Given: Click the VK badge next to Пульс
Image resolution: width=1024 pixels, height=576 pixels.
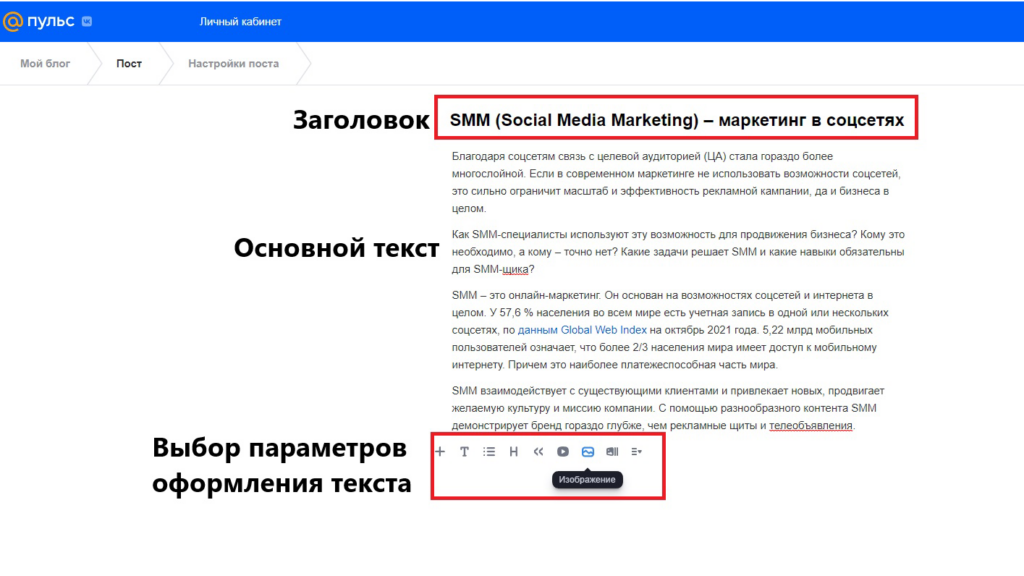Looking at the screenshot, I should pyautogui.click(x=88, y=20).
